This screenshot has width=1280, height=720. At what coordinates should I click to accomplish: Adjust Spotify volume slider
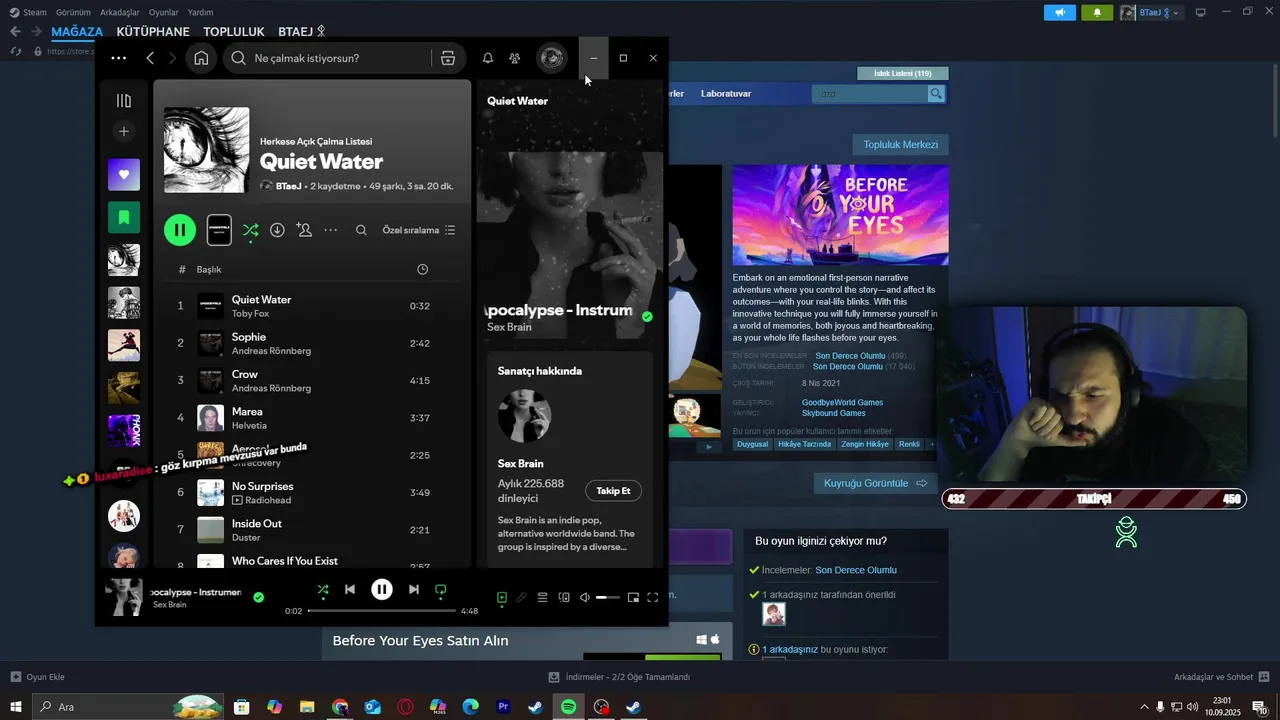[x=608, y=597]
